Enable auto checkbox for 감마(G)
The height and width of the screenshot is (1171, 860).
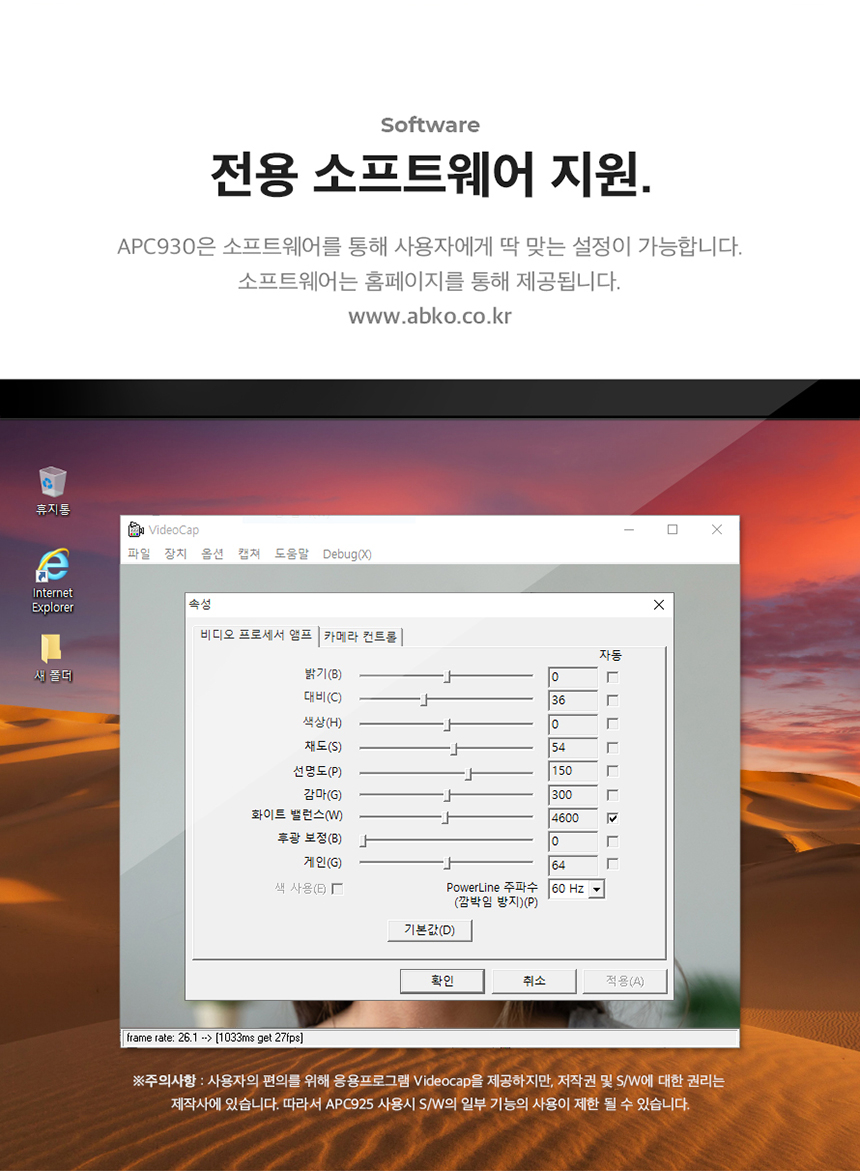tap(613, 795)
